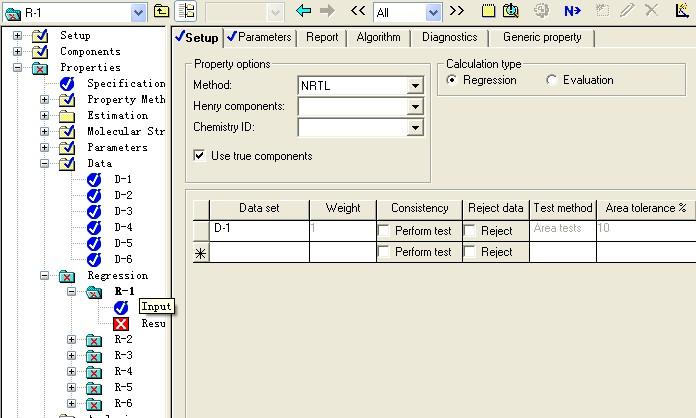Image resolution: width=696 pixels, height=418 pixels.
Task: Select the R-1 folder icon in tree
Action: pos(94,292)
